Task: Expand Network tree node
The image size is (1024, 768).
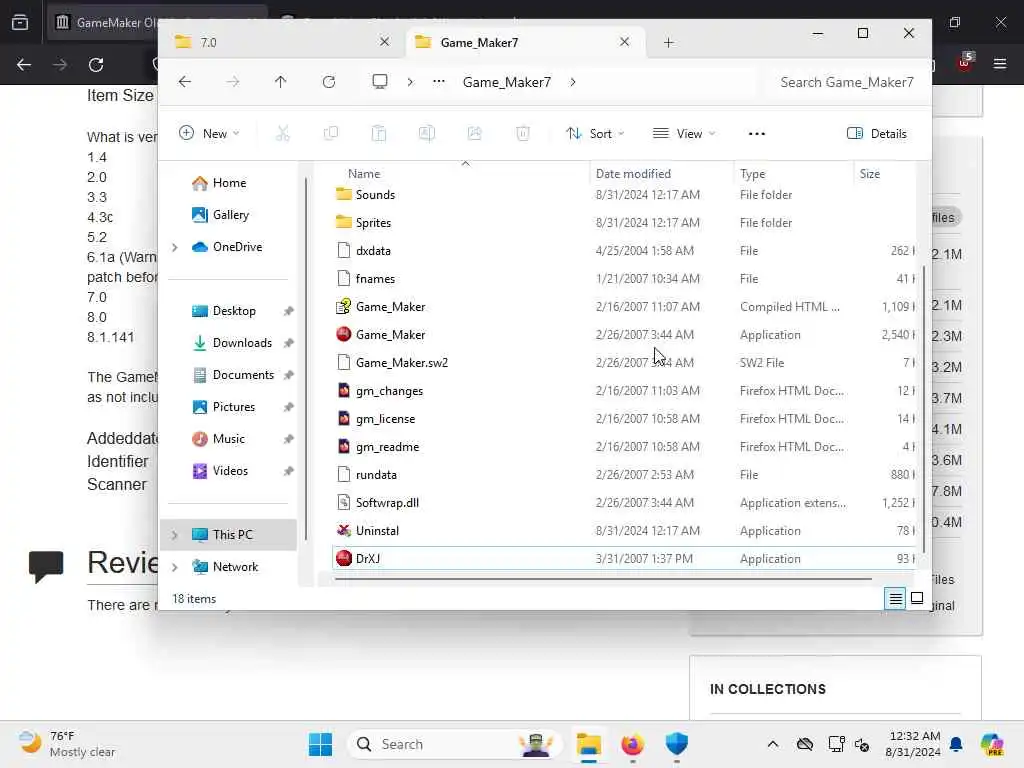Action: point(174,567)
